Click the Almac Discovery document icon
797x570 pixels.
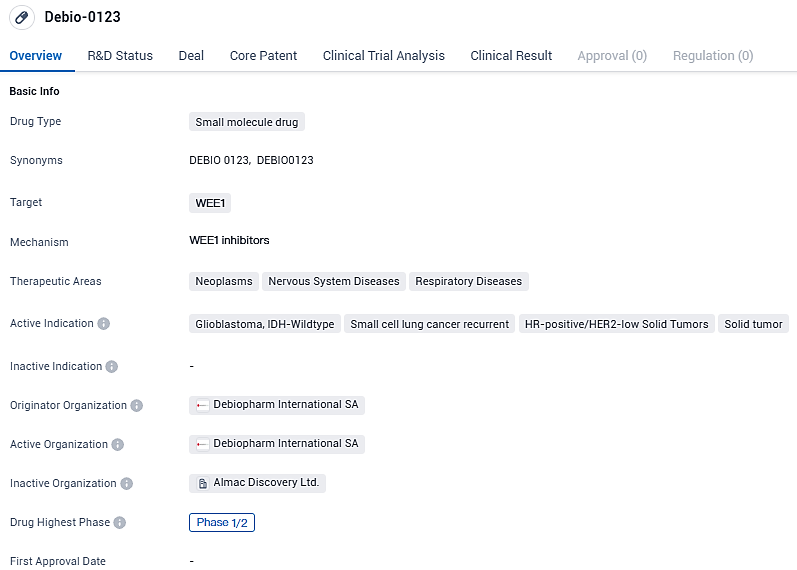tap(203, 483)
